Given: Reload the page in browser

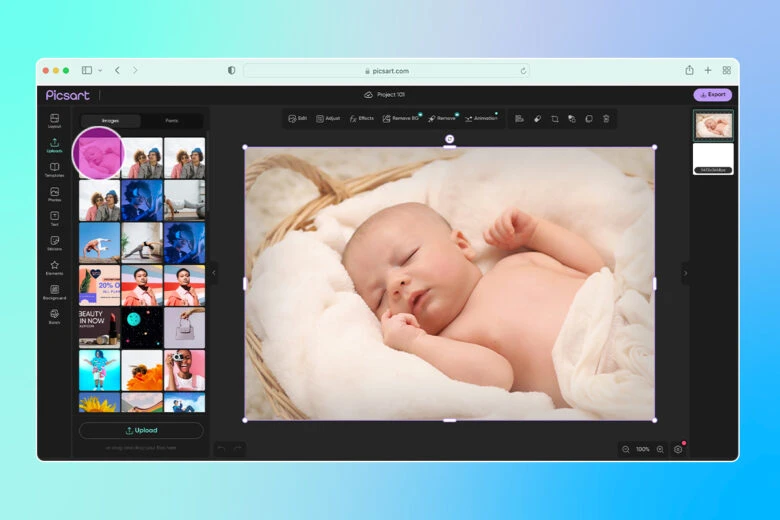Looking at the screenshot, I should click(523, 71).
